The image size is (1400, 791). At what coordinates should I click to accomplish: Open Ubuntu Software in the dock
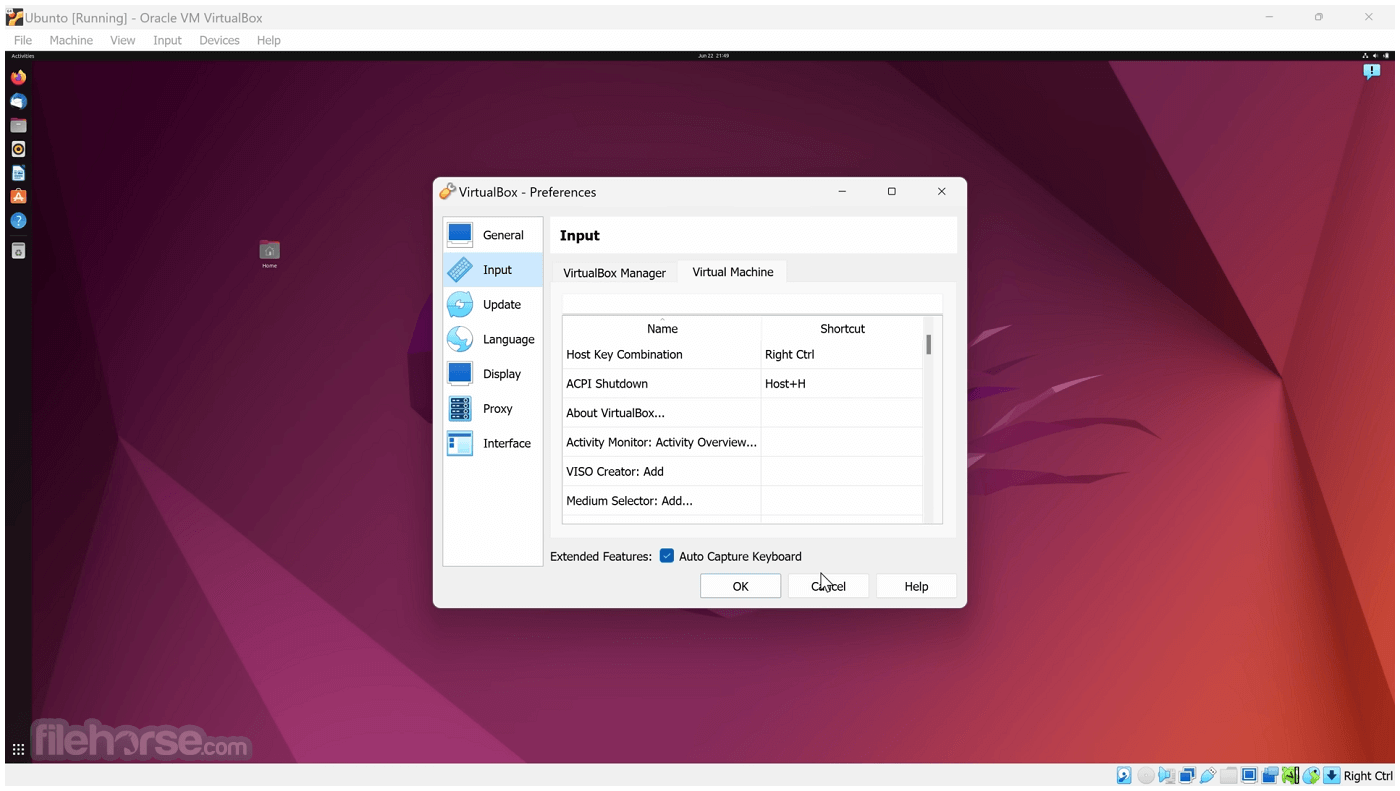pyautogui.click(x=18, y=197)
